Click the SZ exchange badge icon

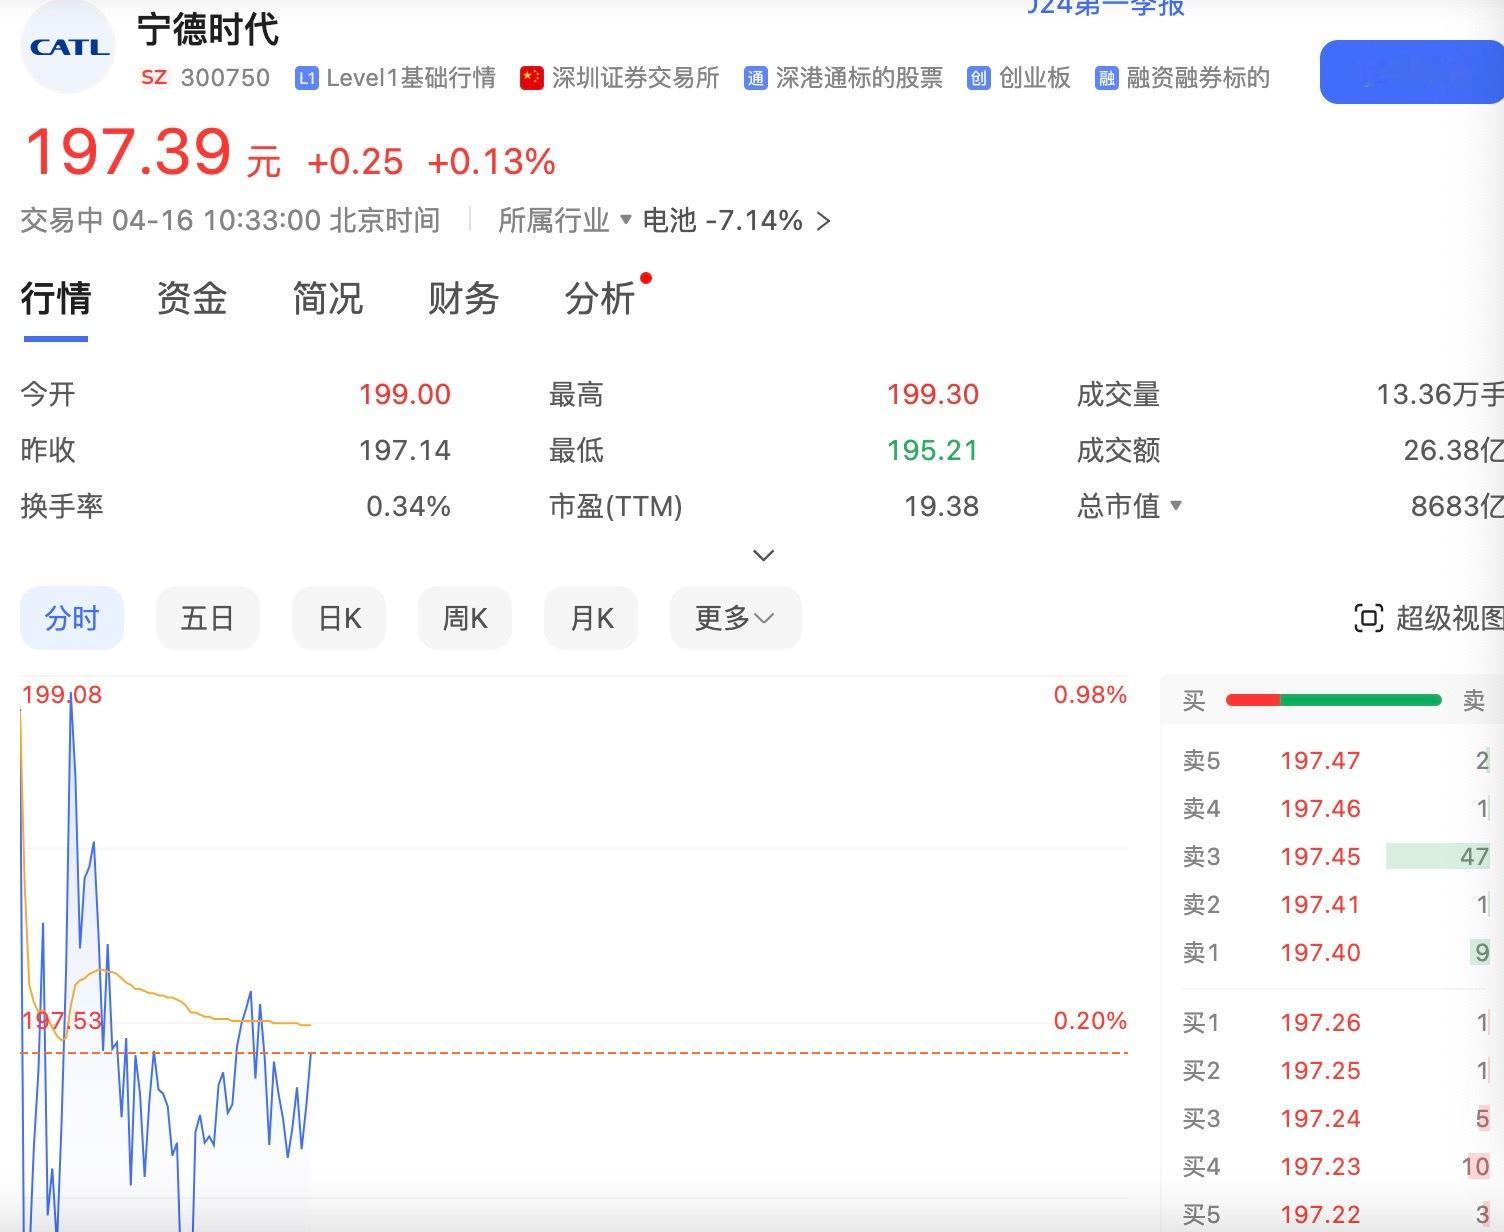tap(154, 77)
